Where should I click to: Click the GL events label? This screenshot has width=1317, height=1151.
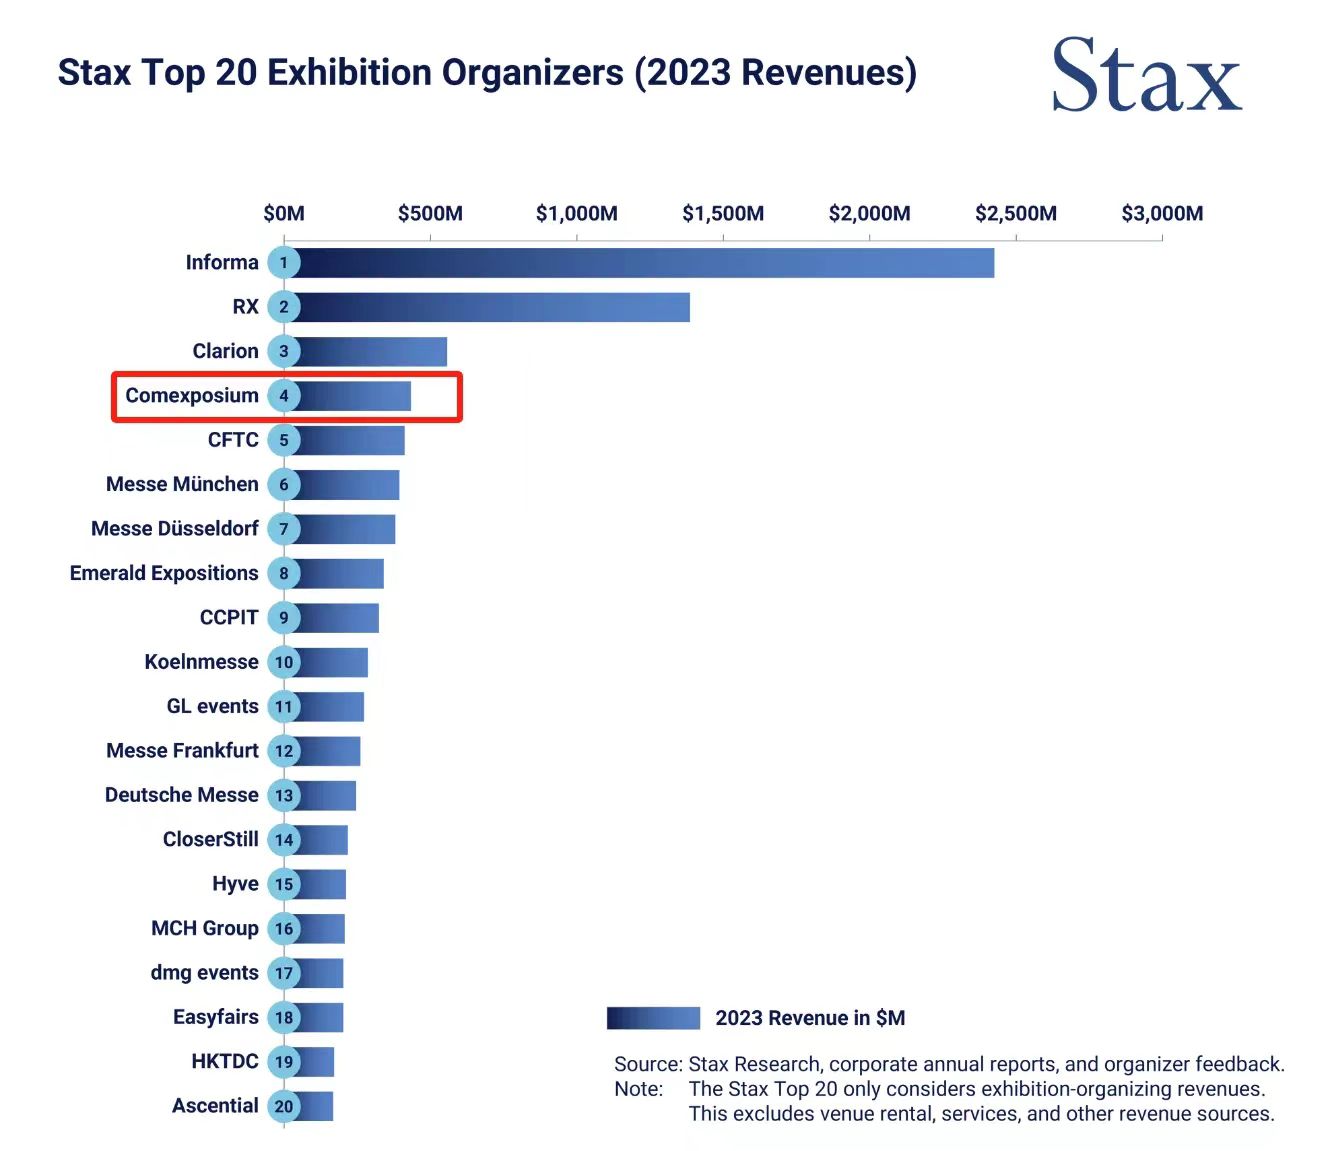click(x=213, y=706)
